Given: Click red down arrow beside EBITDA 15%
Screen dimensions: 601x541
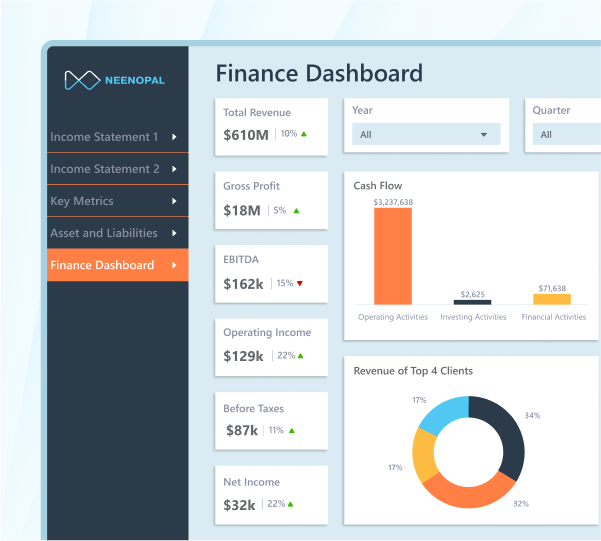Looking at the screenshot, I should click(300, 283).
